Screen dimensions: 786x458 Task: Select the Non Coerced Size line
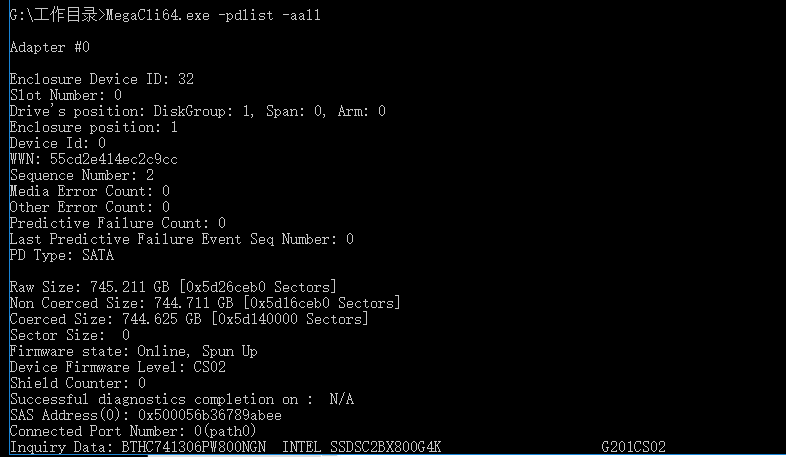click(x=205, y=303)
